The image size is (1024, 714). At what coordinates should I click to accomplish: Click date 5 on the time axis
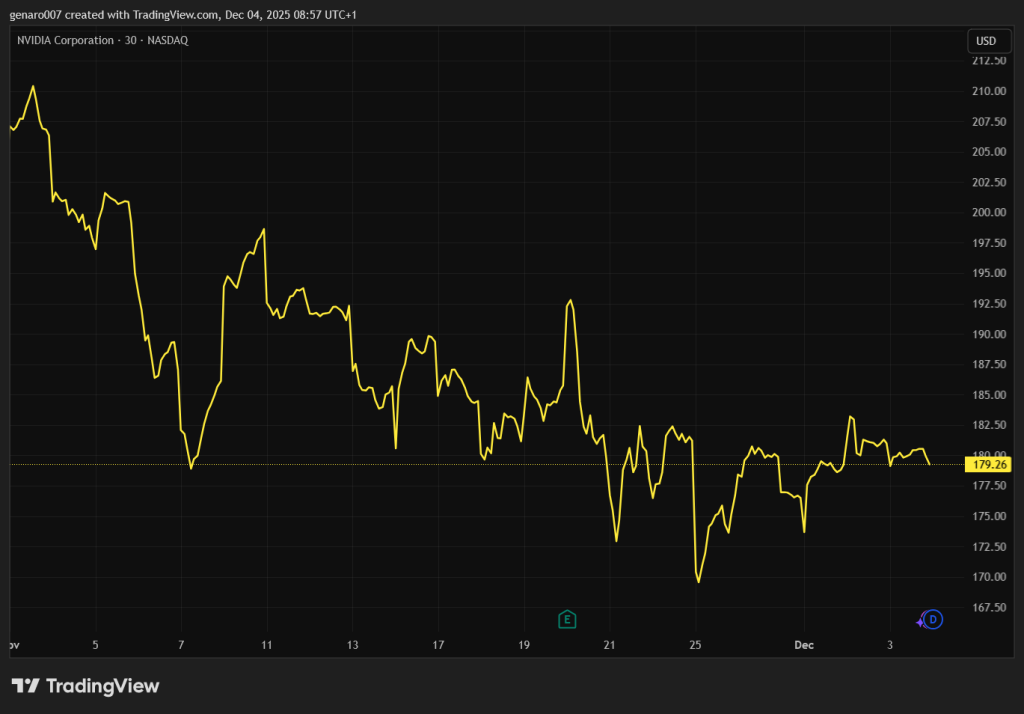point(95,645)
